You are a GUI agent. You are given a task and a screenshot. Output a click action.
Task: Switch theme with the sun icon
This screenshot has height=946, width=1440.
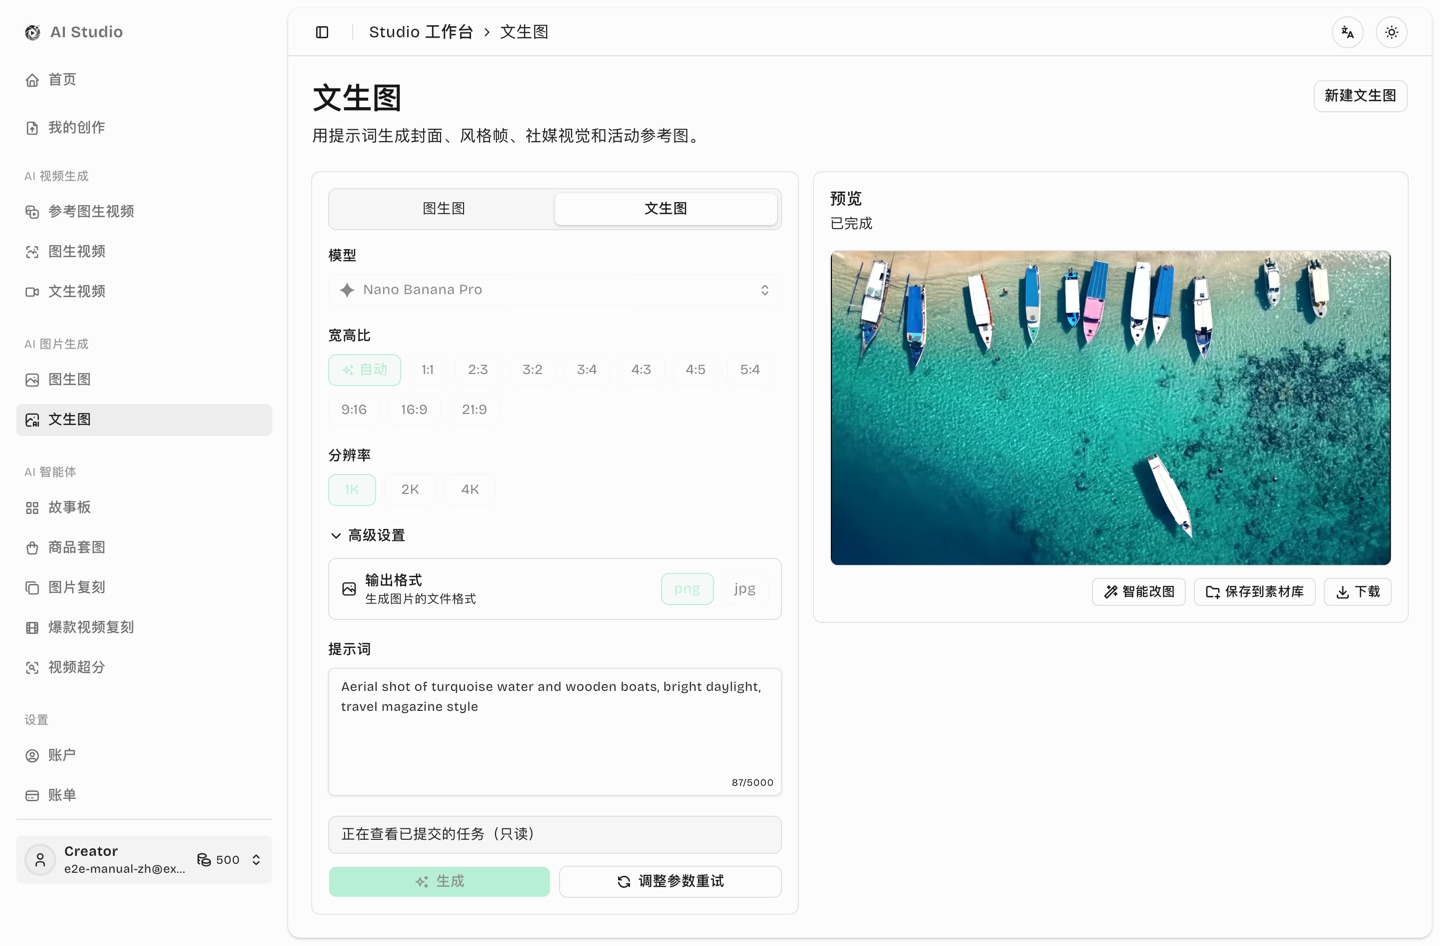(x=1392, y=32)
